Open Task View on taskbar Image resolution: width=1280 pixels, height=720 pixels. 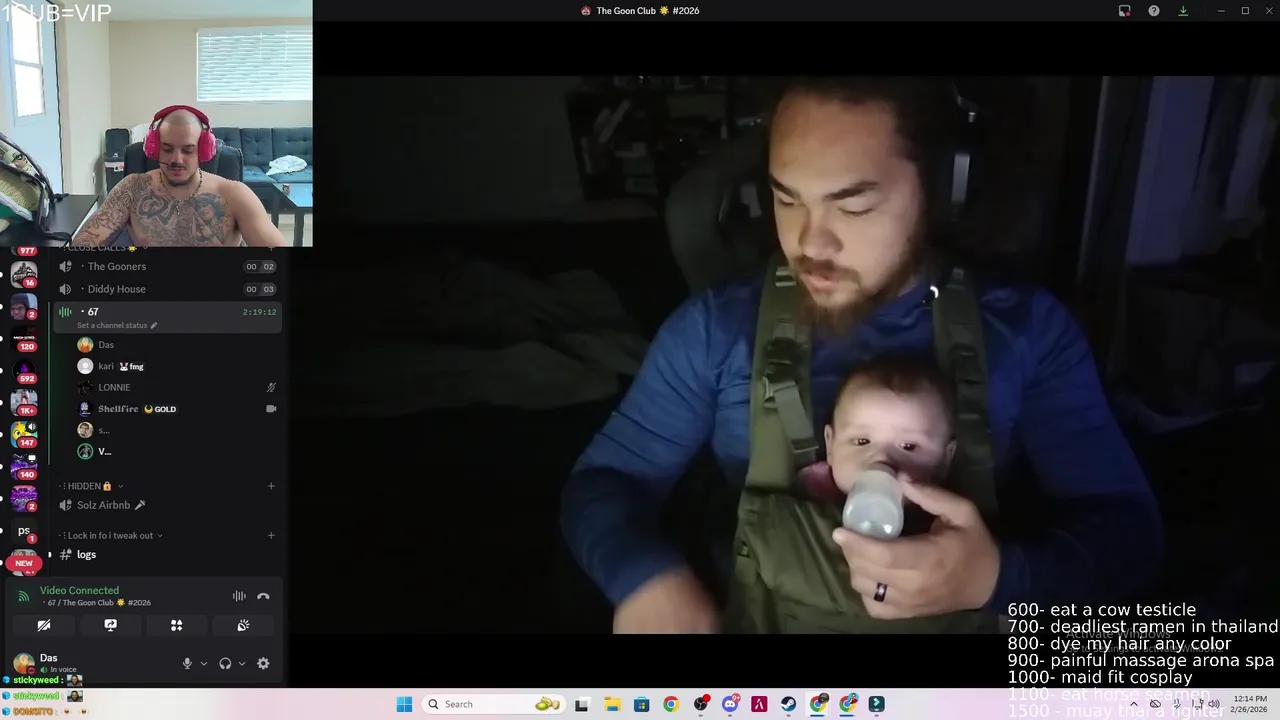coord(582,704)
